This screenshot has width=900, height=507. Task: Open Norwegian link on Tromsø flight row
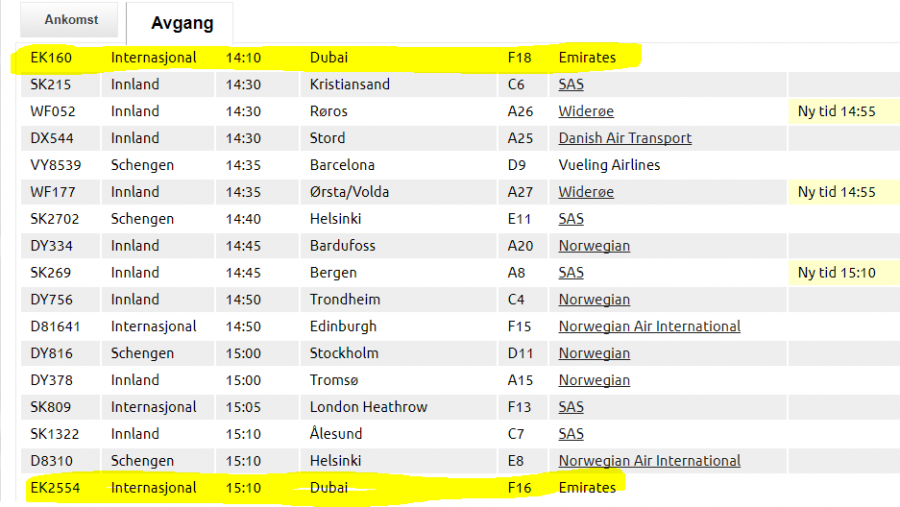pyautogui.click(x=594, y=381)
